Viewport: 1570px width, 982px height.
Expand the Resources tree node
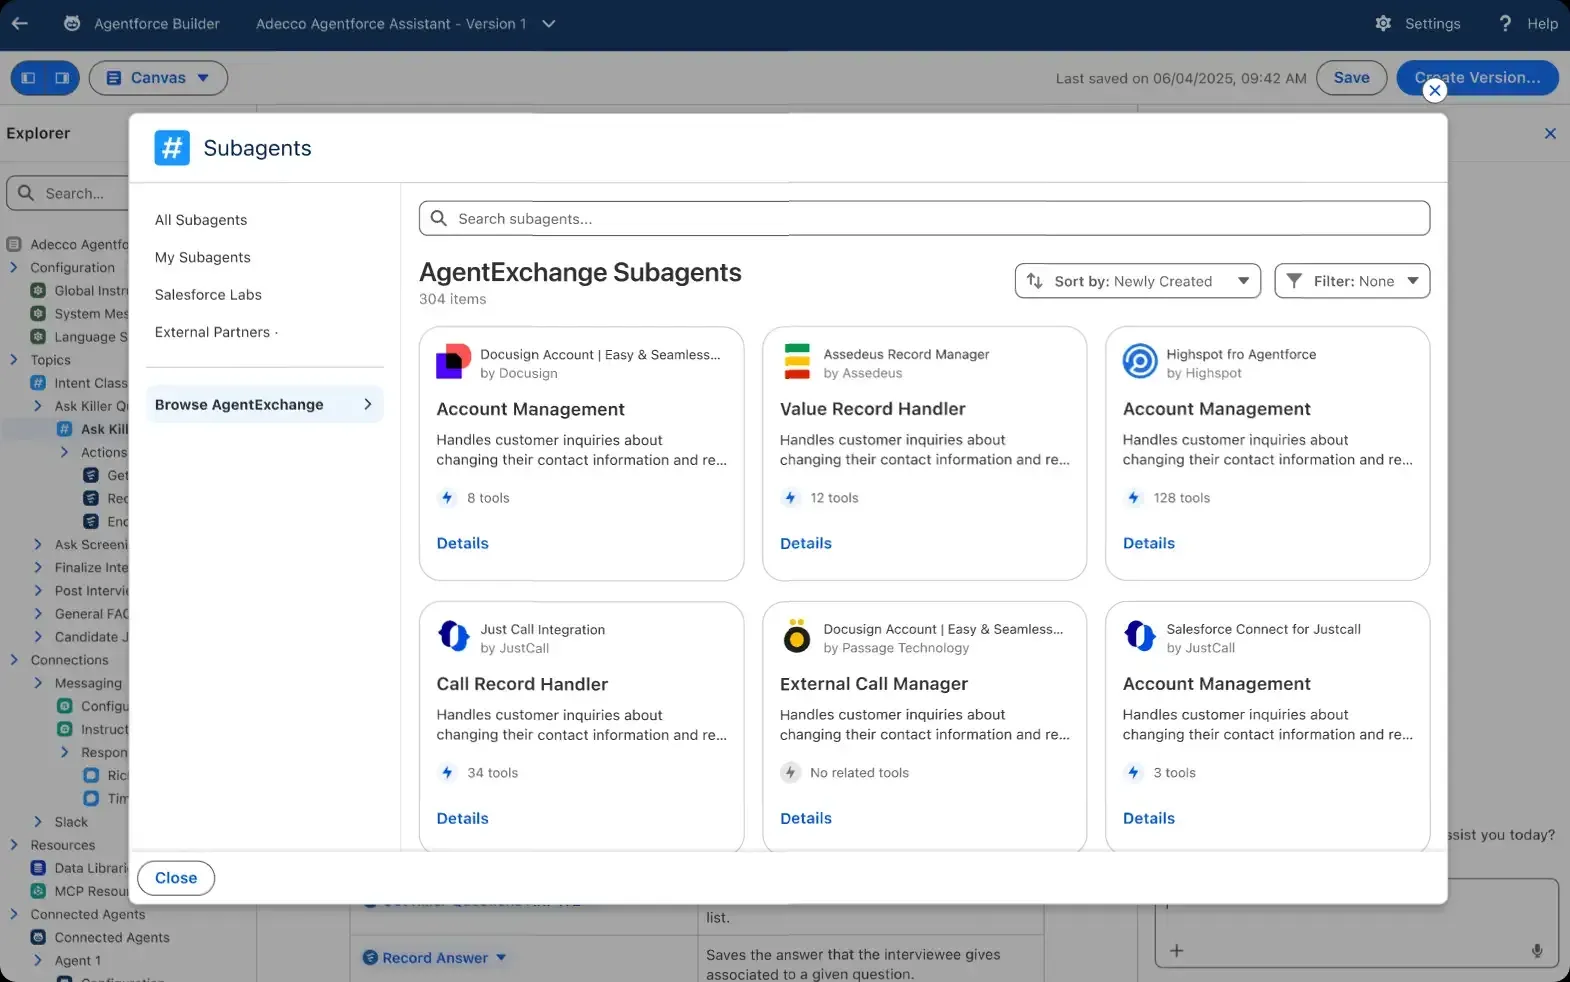[x=14, y=845]
